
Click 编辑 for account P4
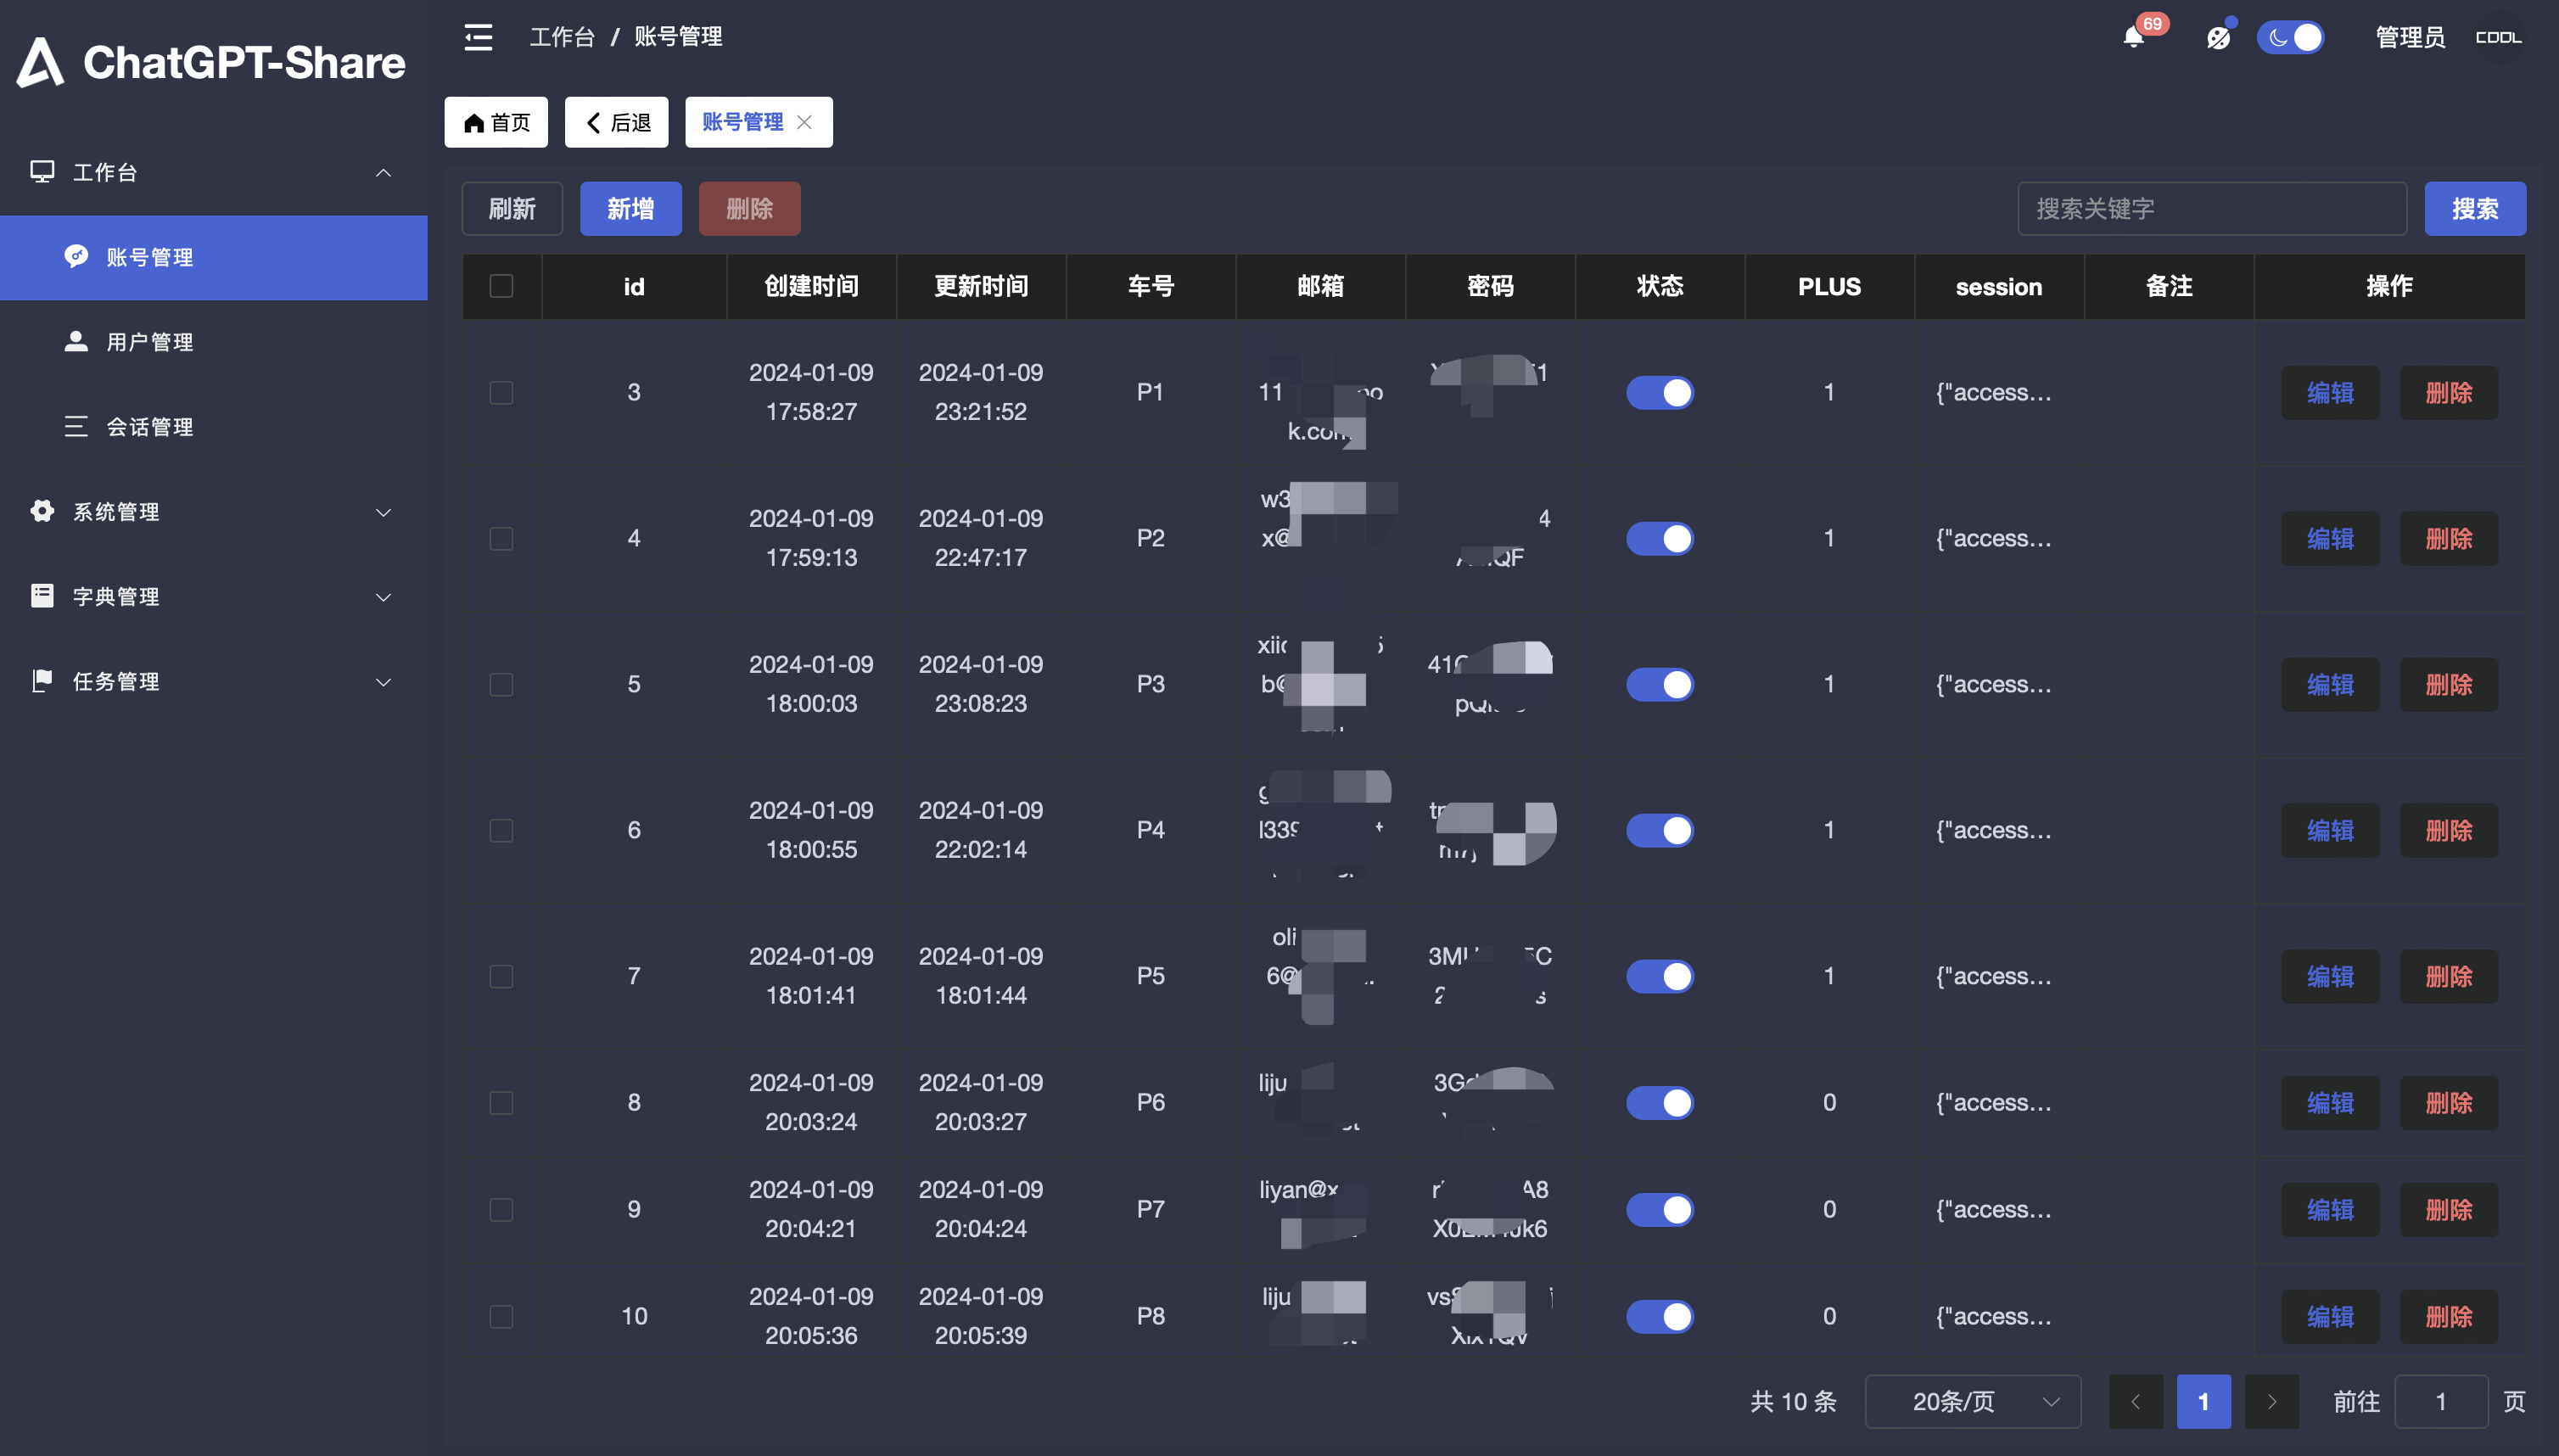click(2329, 830)
